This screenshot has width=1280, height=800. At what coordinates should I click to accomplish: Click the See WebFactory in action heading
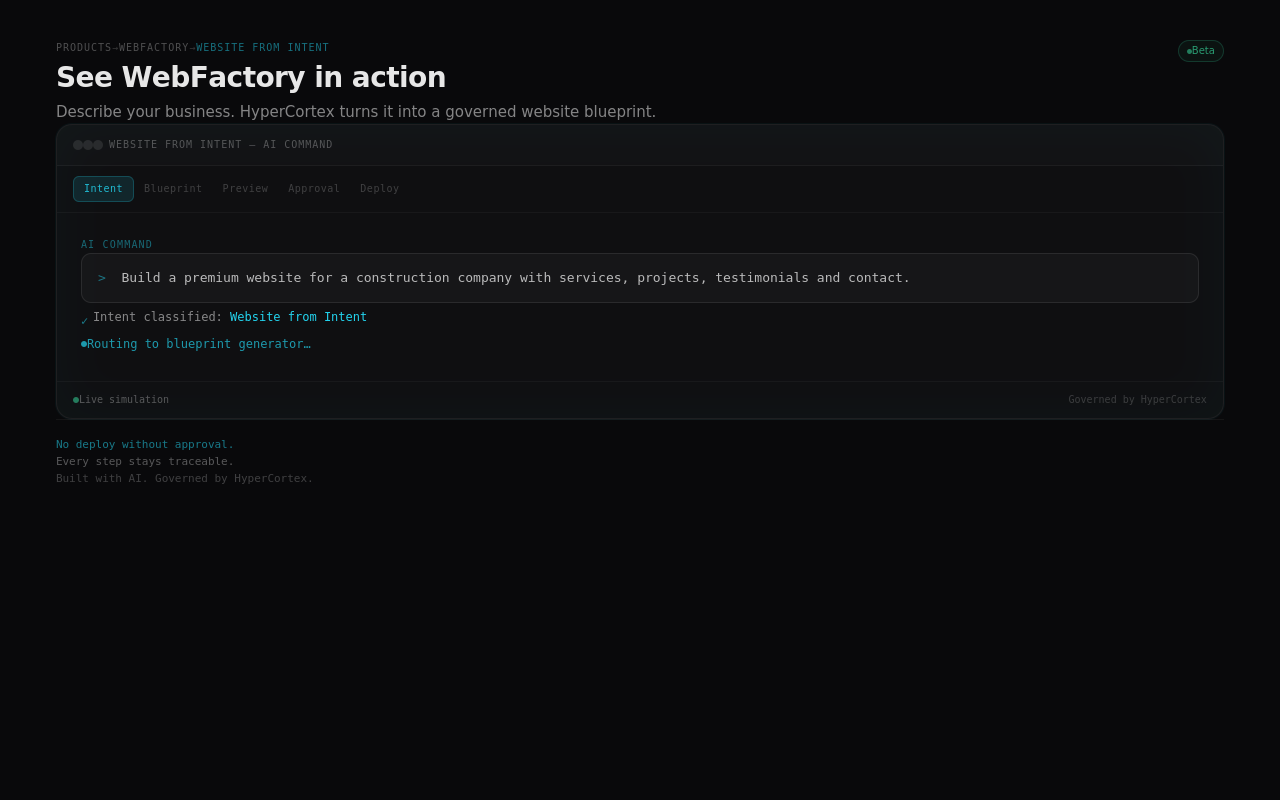pos(251,77)
